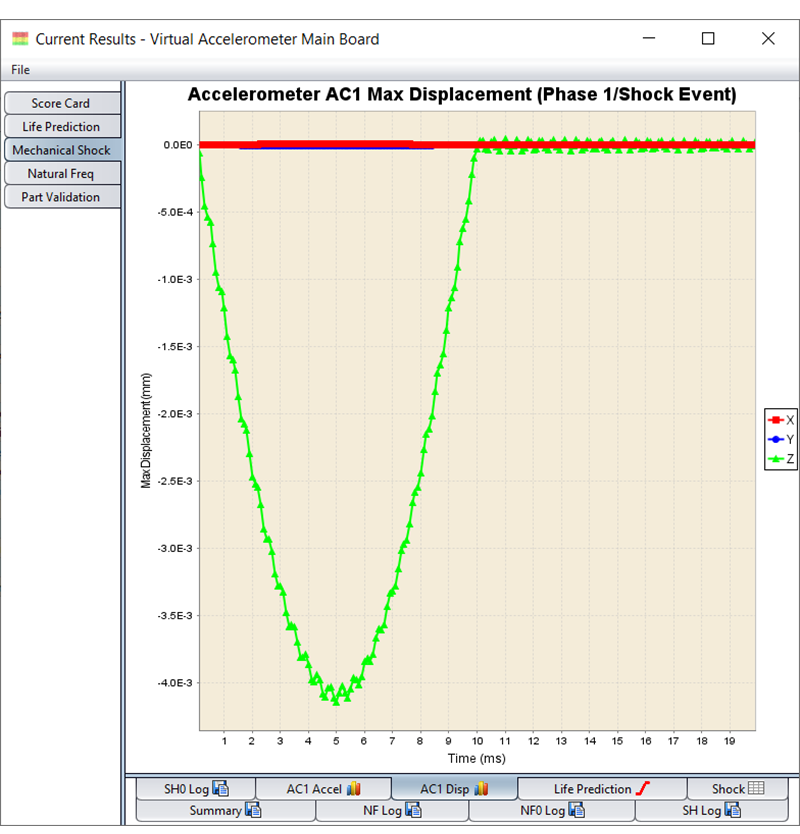Click the chart icon on AC1 Disp tab
Screen dimensions: 800x834
(x=482, y=789)
